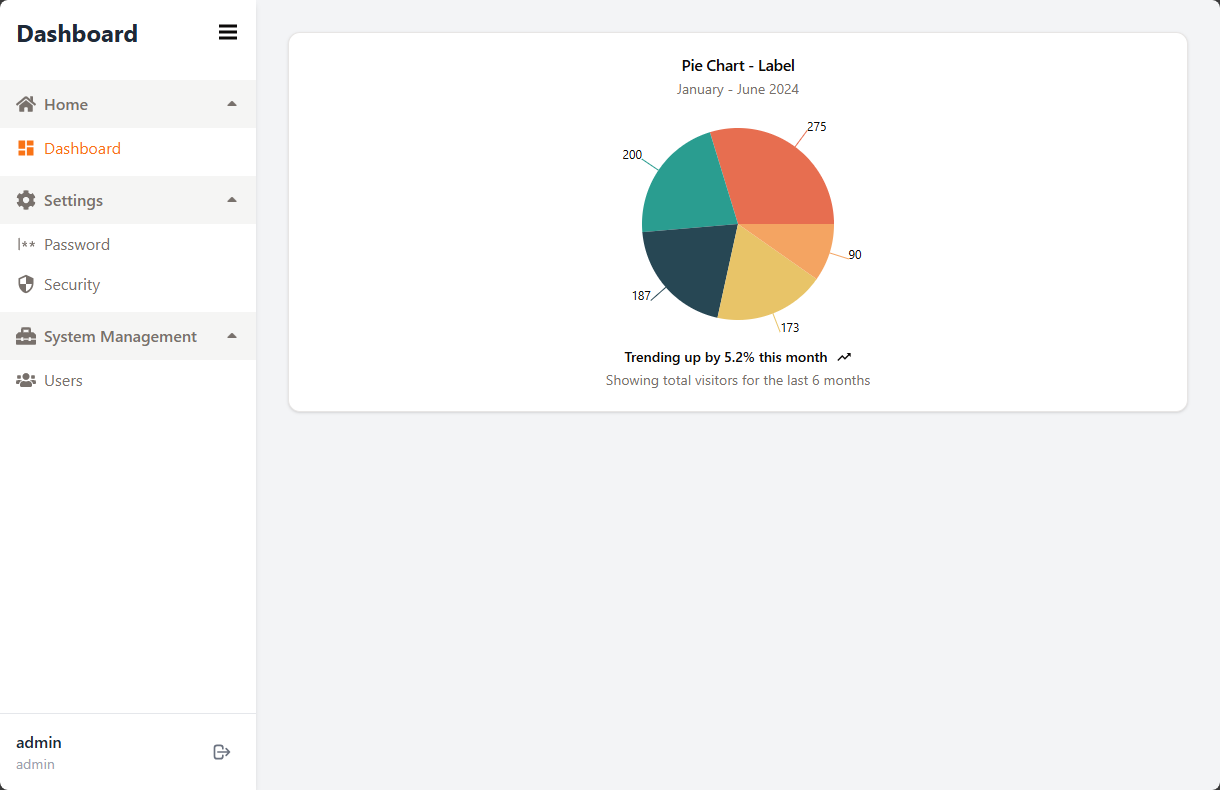Viewport: 1220px width, 790px height.
Task: Click the Showing total visitors caption
Action: tap(738, 380)
